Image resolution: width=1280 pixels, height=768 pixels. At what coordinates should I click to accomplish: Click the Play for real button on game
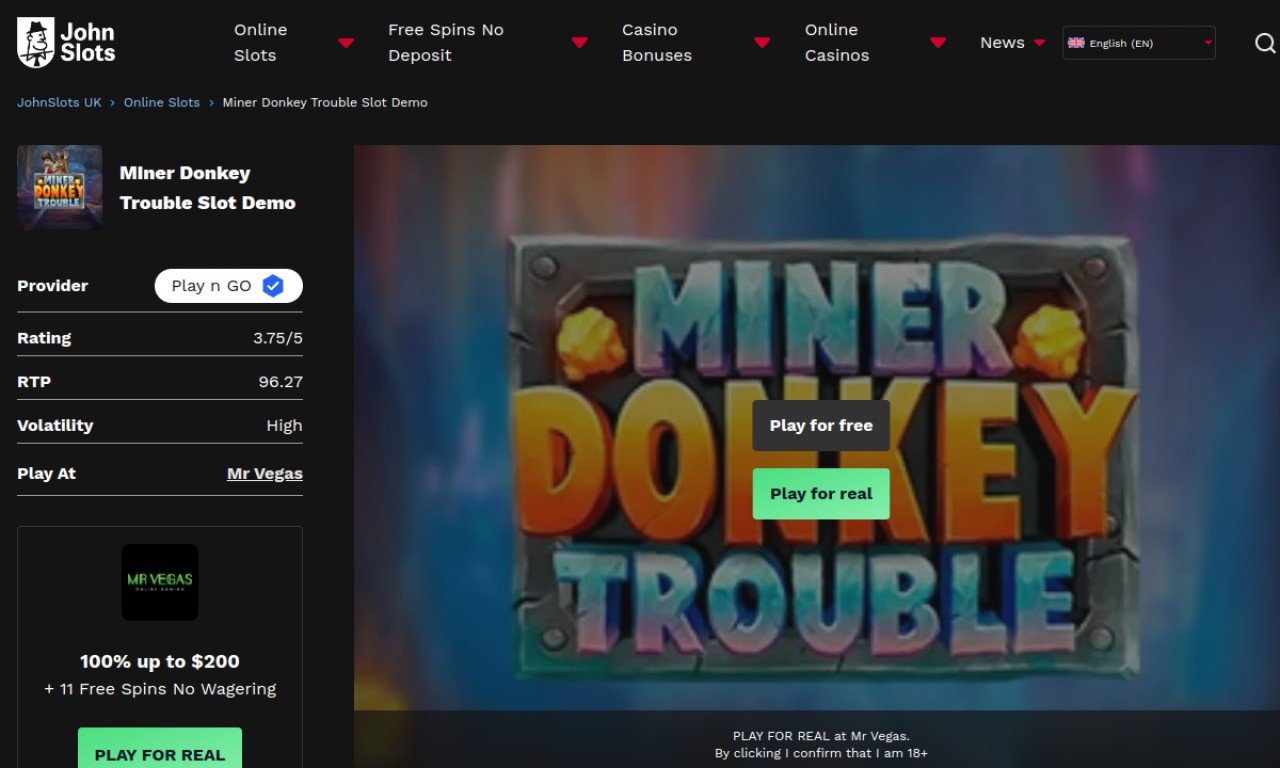pos(821,494)
